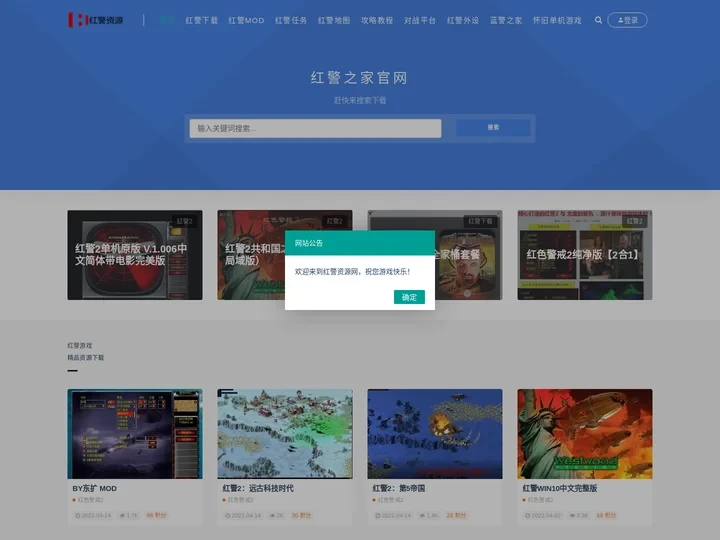Open the 红色警戒2纯净版【2合1】 featured card
The height and width of the screenshot is (540, 720).
click(x=585, y=255)
